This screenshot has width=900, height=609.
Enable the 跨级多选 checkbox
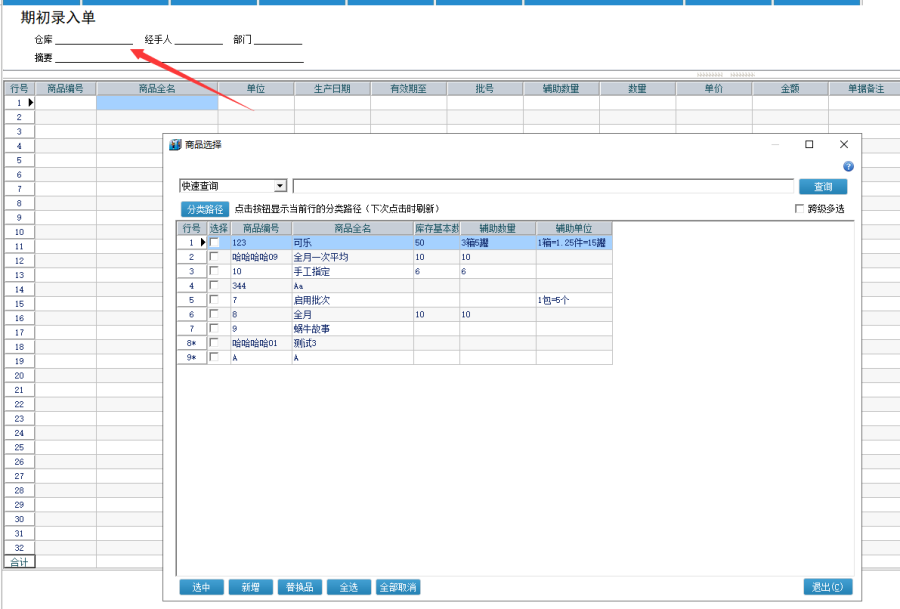point(799,209)
